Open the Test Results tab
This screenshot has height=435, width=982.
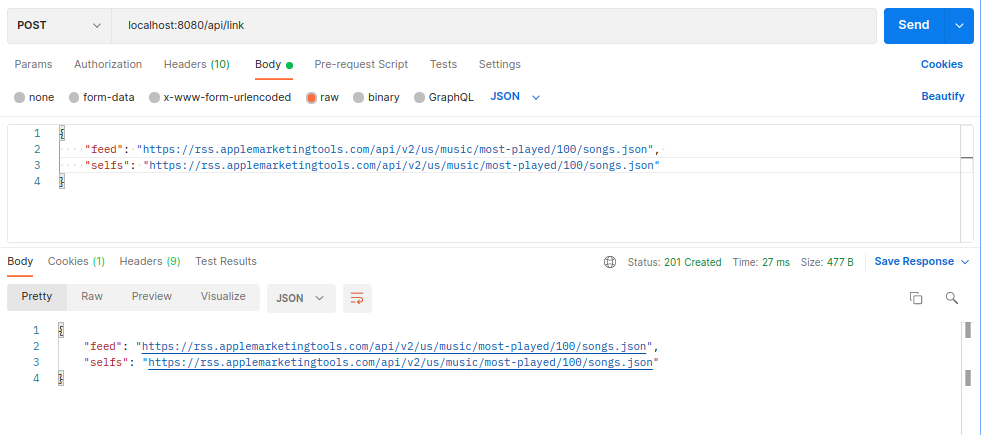click(226, 262)
